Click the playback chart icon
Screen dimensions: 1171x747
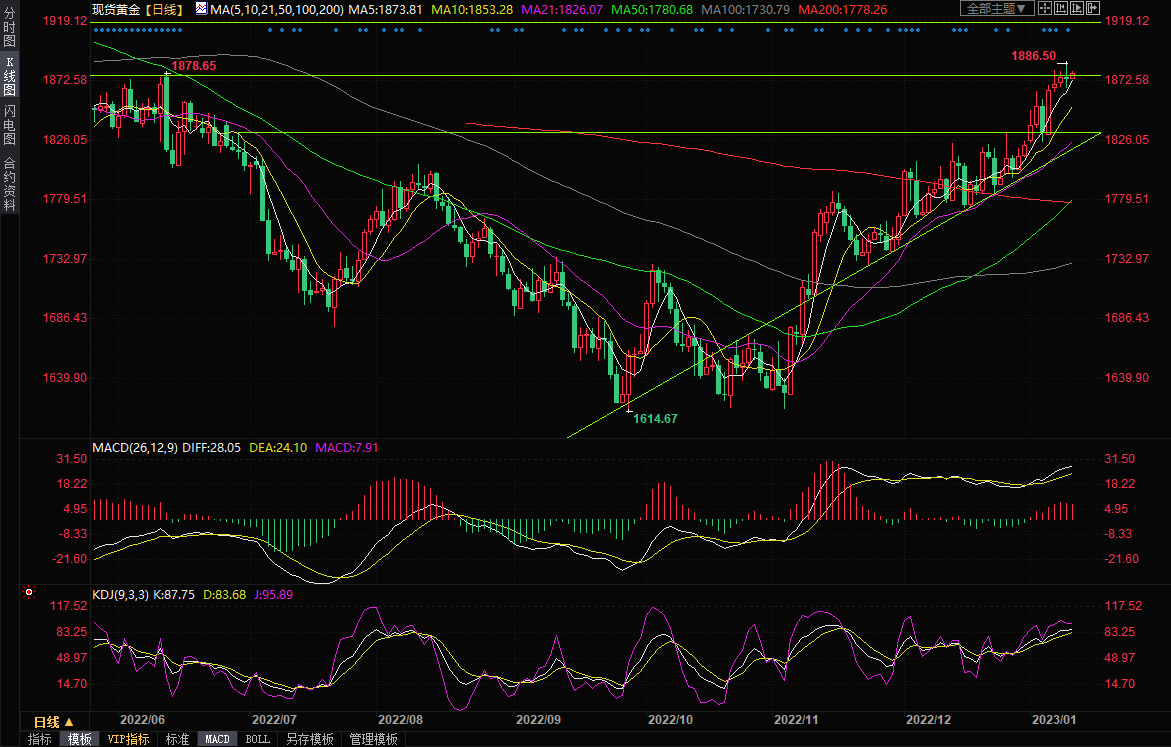click(x=1078, y=9)
